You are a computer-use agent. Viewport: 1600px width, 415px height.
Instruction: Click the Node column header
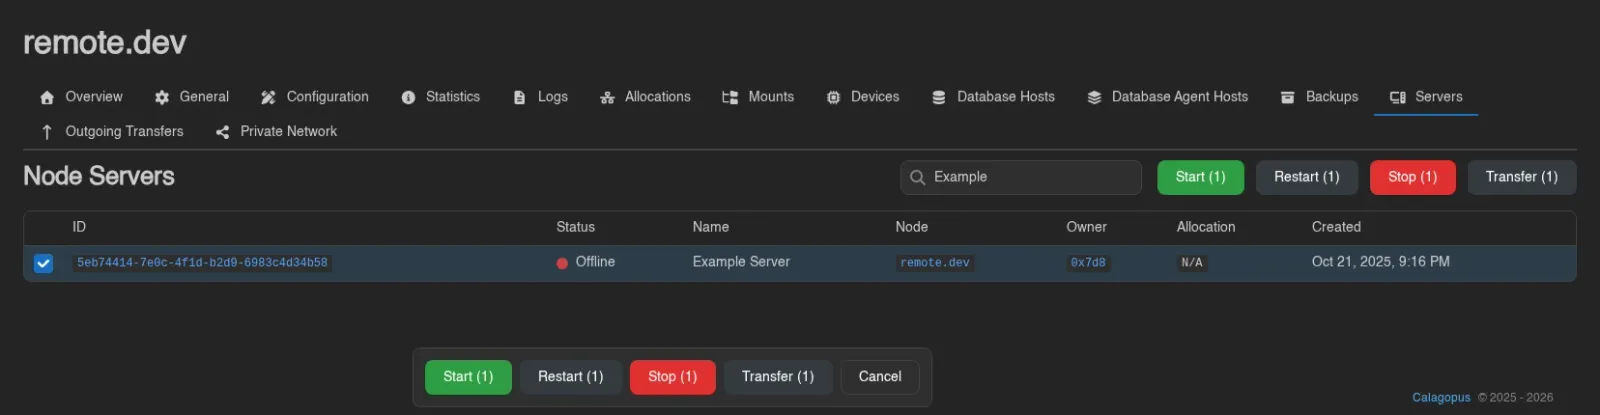coord(912,227)
